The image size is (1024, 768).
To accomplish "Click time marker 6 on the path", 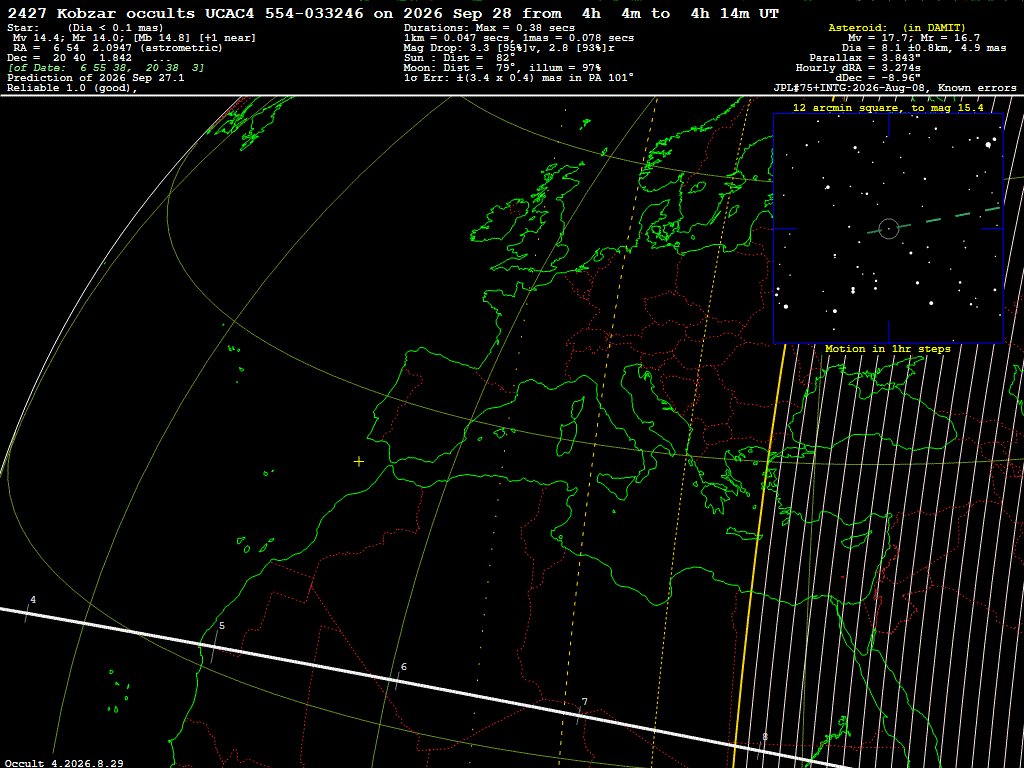I will tap(404, 667).
